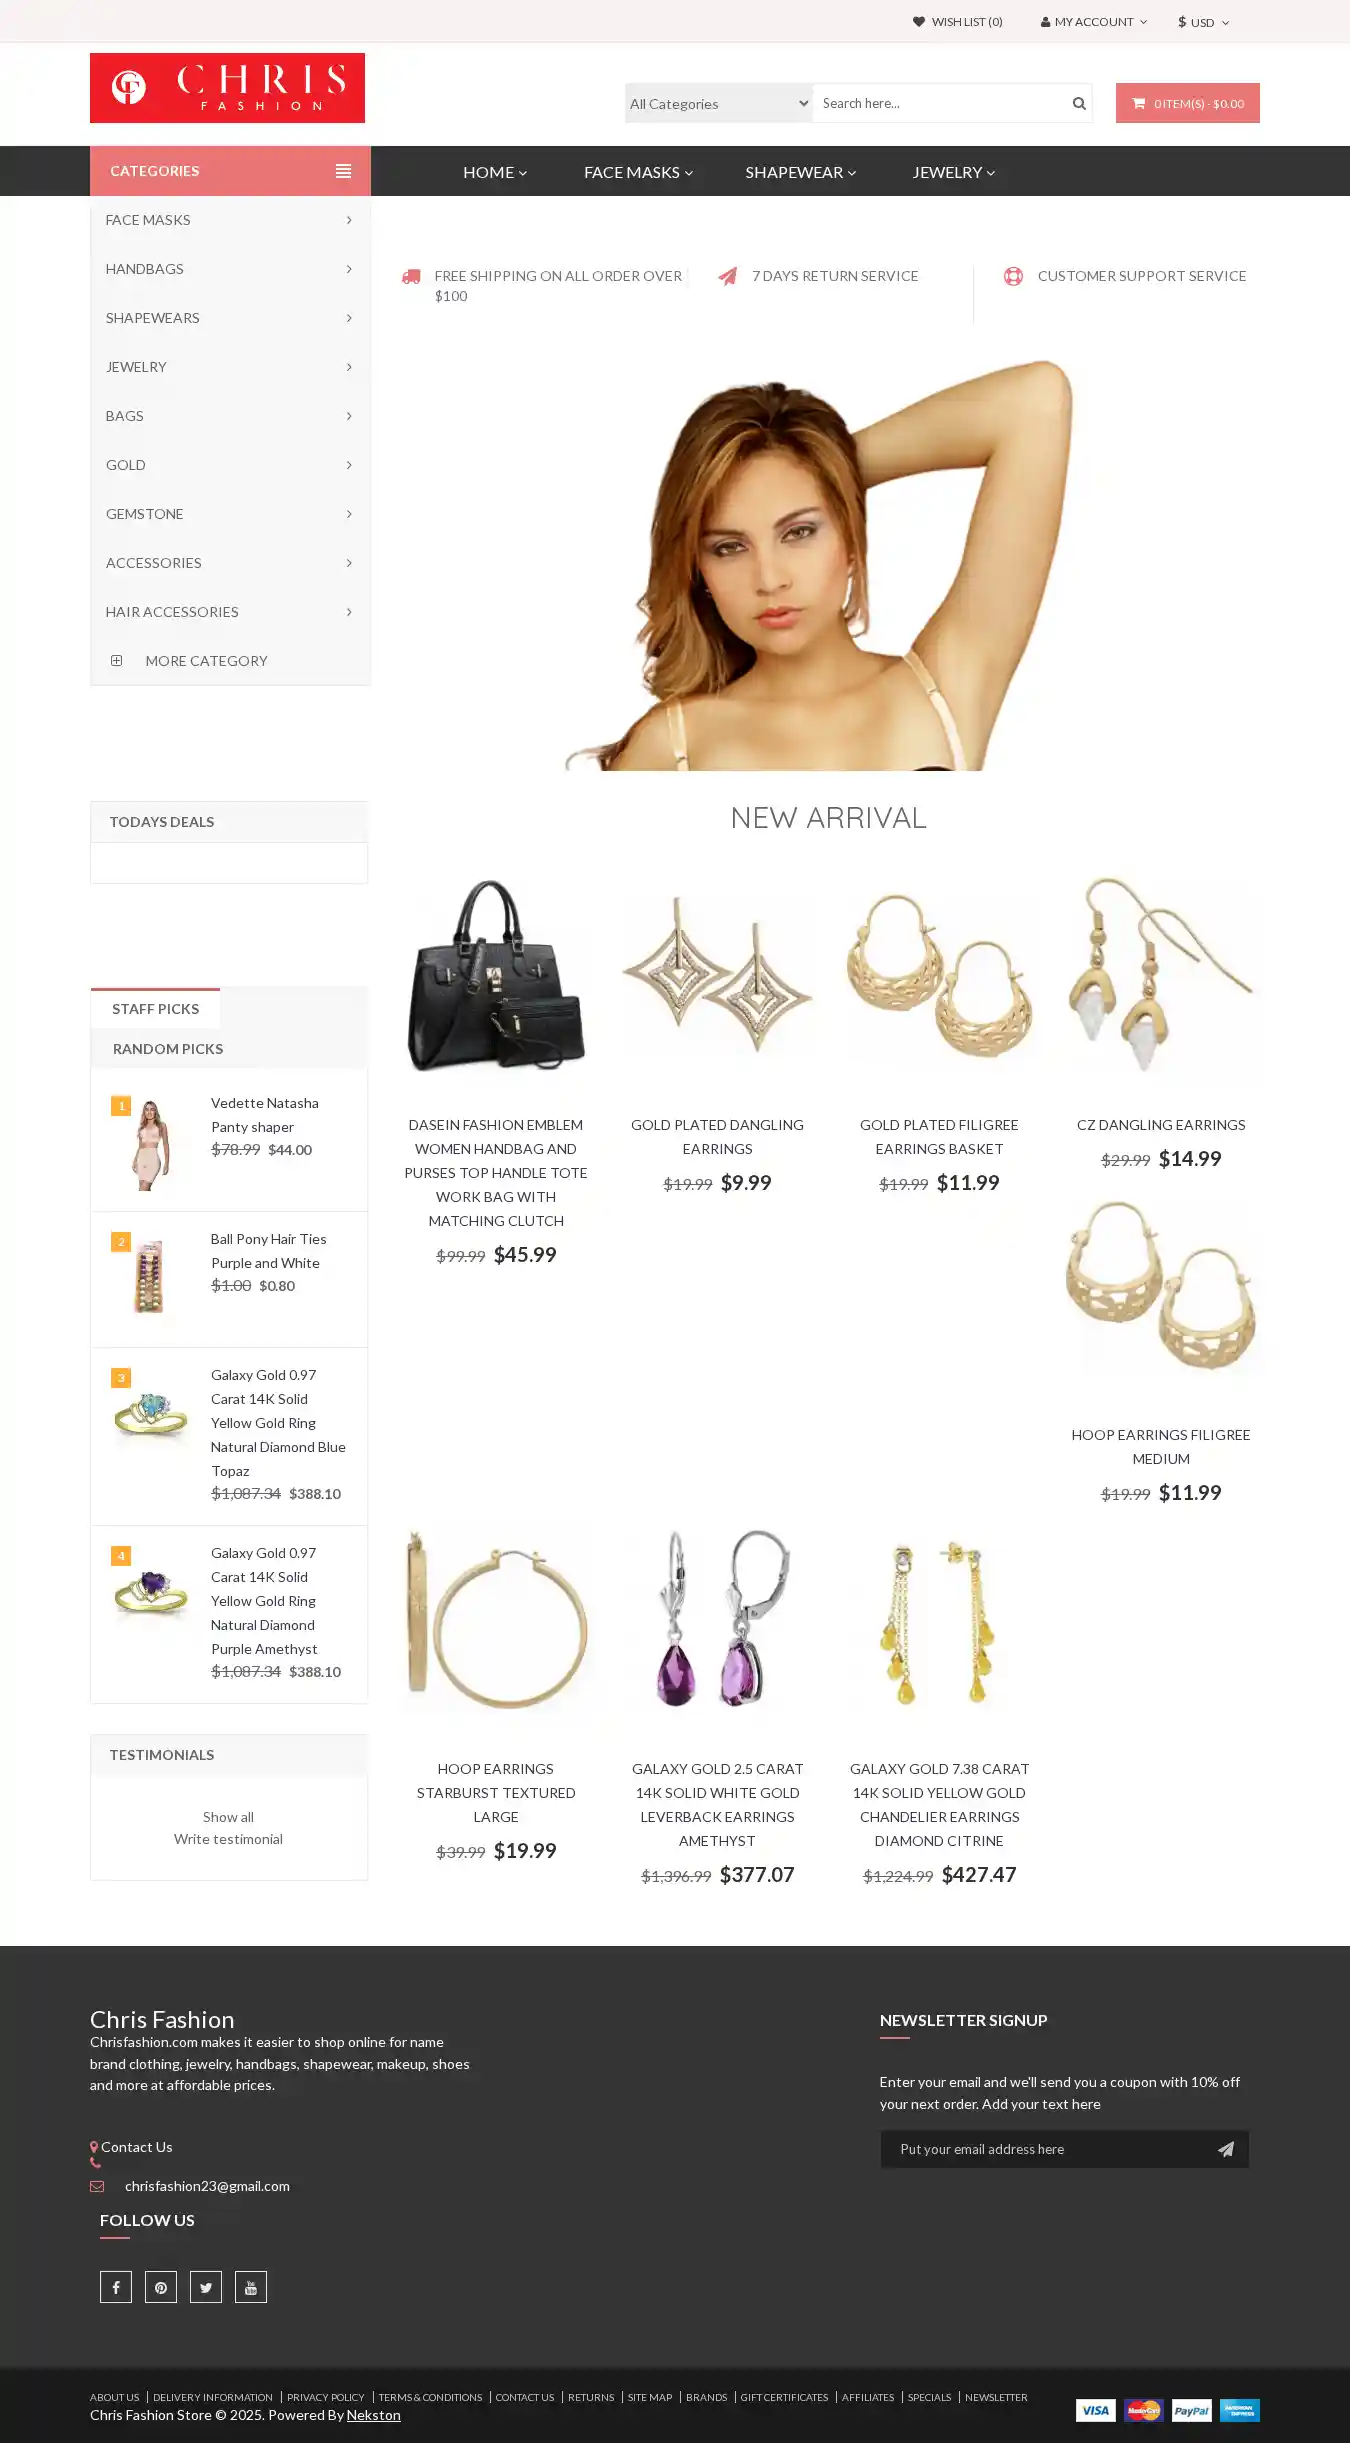Open the All Categories dropdown

[x=719, y=103]
